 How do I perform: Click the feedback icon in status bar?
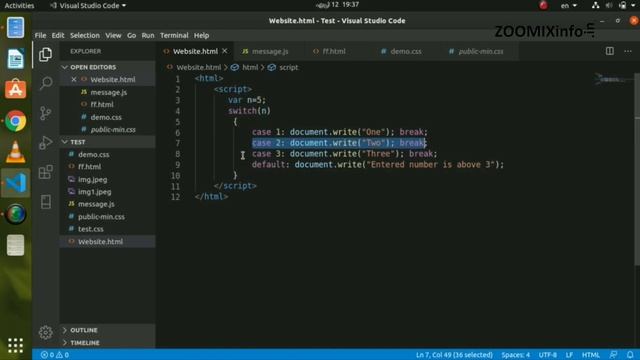pyautogui.click(x=613, y=355)
